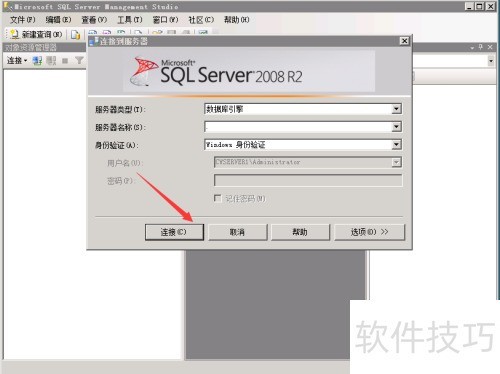Click the 连接到服务器 dialog title icon
The height and width of the screenshot is (374, 500).
[94, 41]
